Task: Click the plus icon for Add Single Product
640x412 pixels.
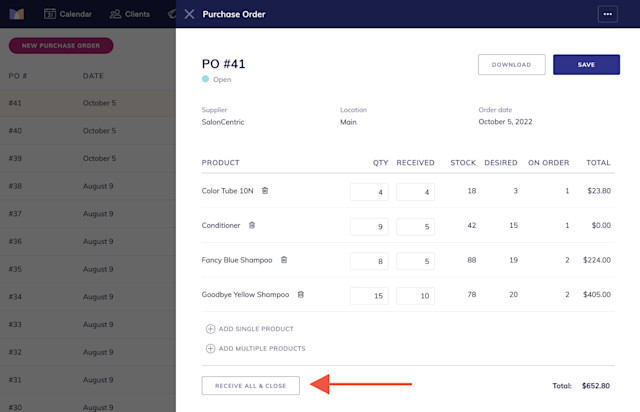Action: click(x=210, y=329)
